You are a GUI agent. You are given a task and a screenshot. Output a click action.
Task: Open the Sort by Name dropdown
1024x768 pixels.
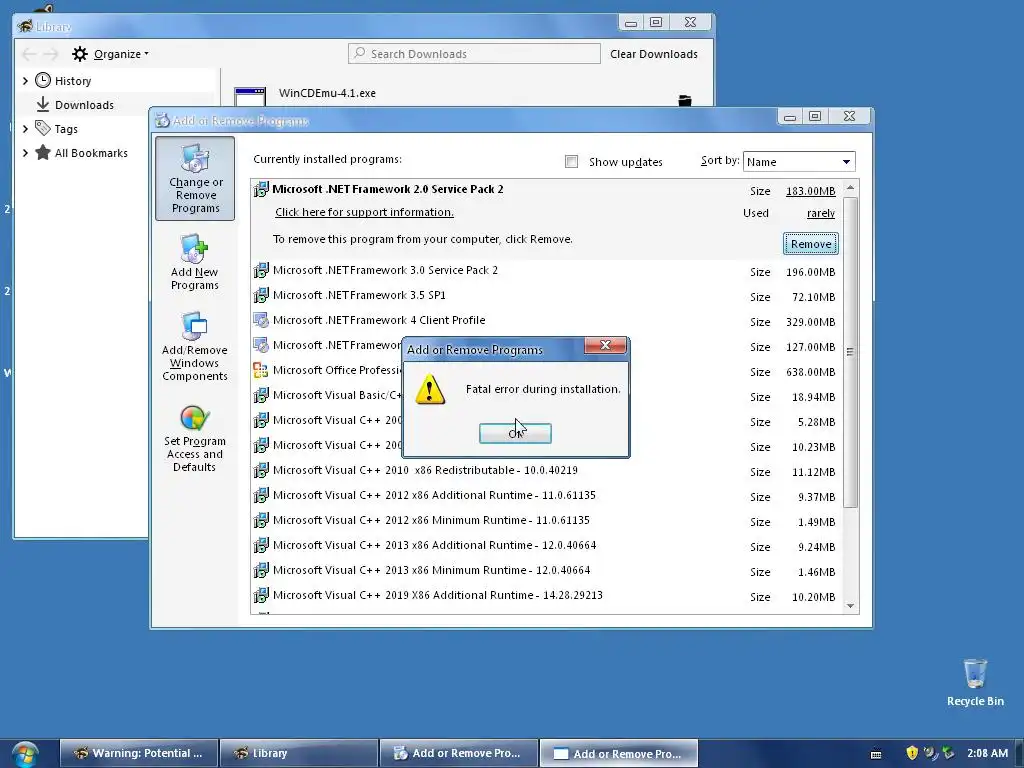coord(799,161)
